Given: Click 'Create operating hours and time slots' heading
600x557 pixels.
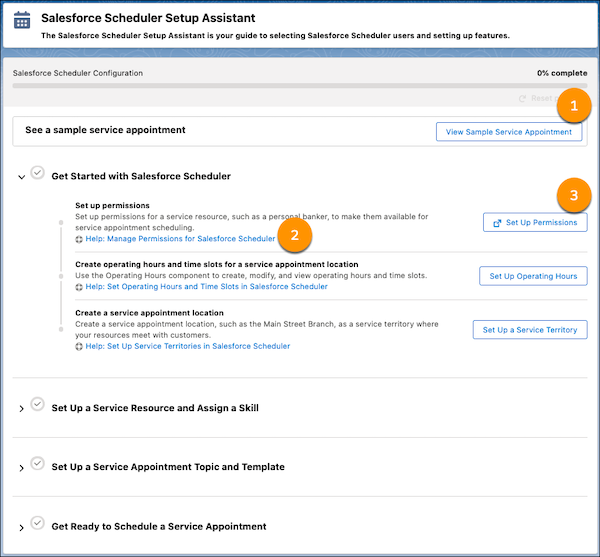Looking at the screenshot, I should point(217,264).
